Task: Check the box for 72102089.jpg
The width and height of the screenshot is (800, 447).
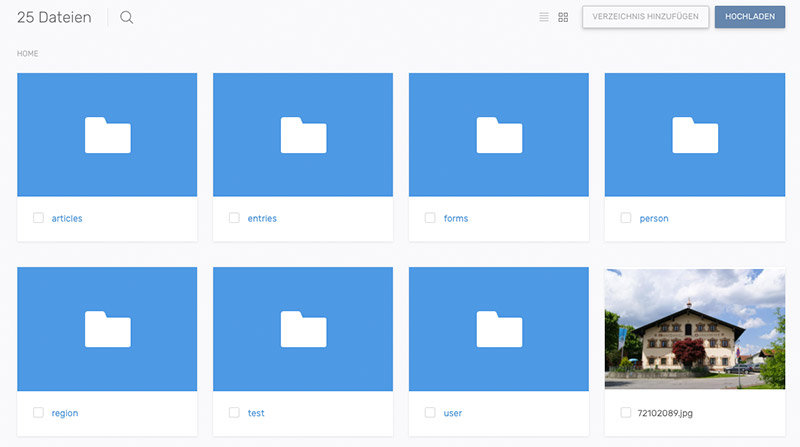Action: point(626,412)
